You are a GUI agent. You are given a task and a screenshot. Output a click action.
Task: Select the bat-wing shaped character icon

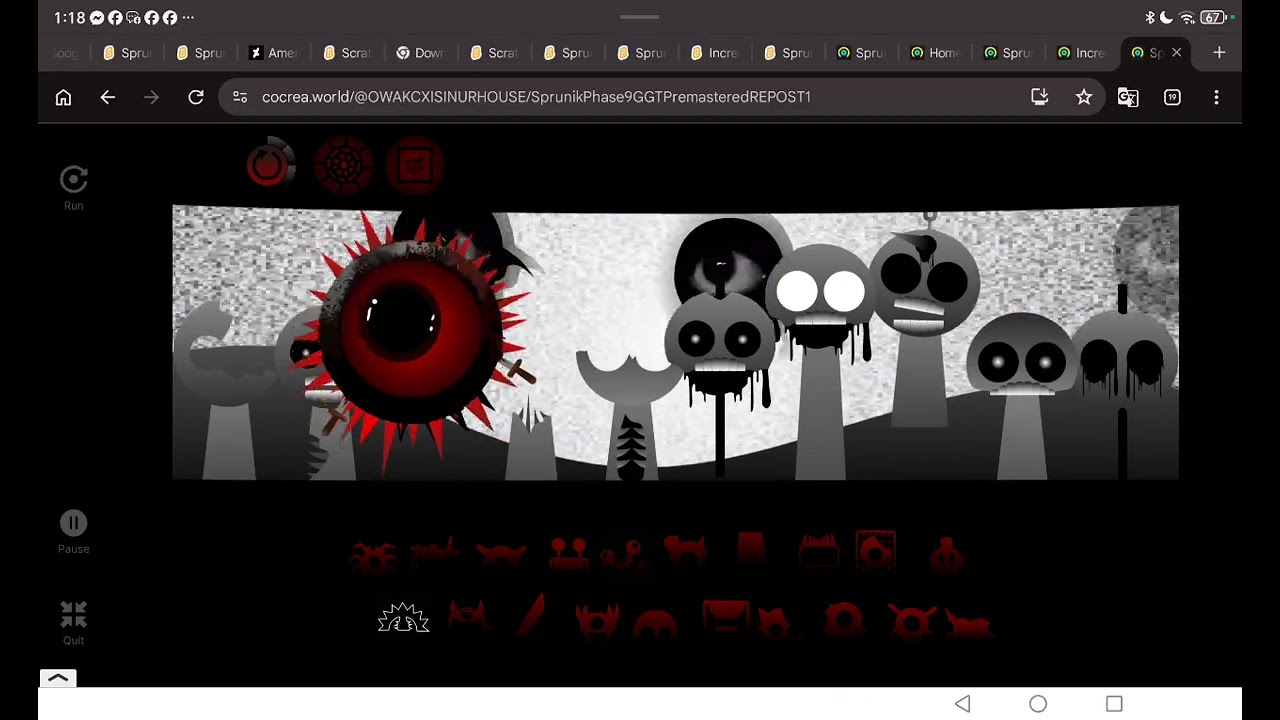point(501,556)
